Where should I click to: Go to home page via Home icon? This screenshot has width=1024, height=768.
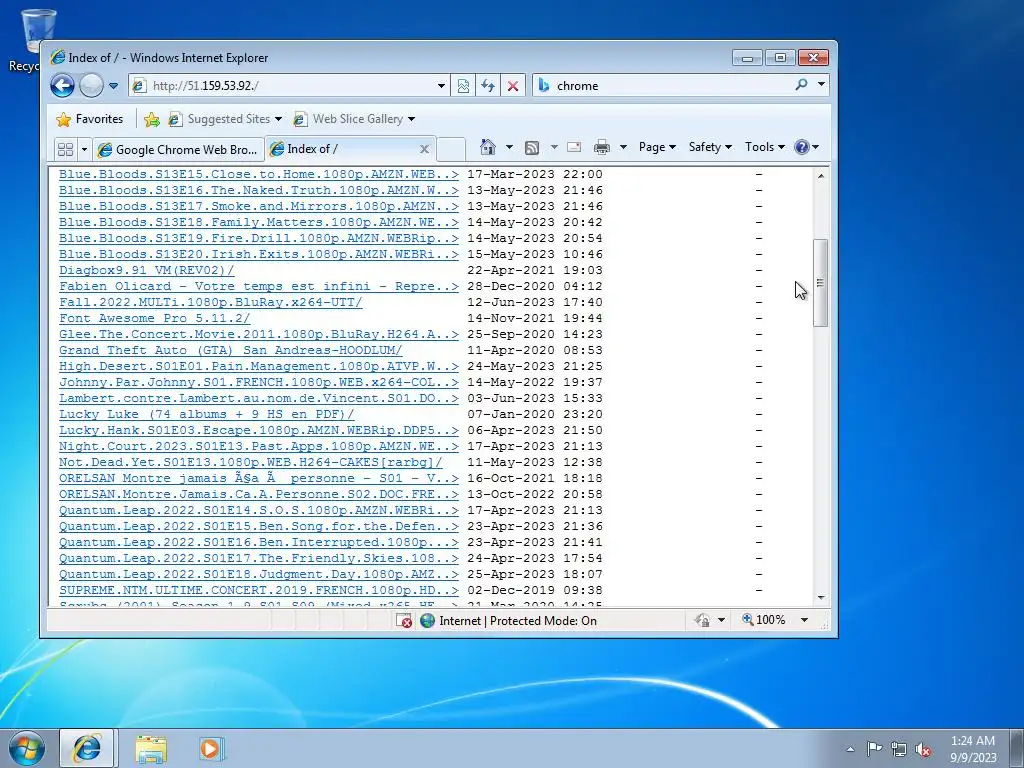pos(488,147)
